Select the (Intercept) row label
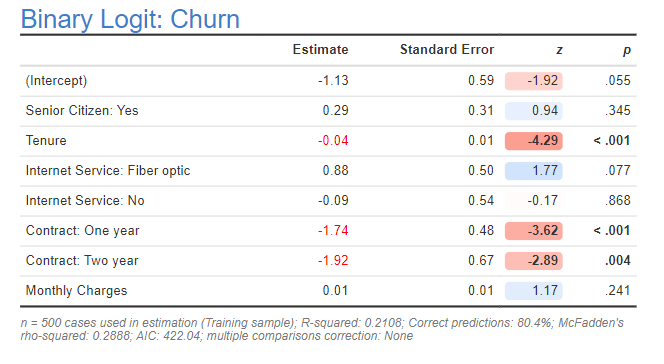Screen dimensions: 664x364 click(x=56, y=80)
